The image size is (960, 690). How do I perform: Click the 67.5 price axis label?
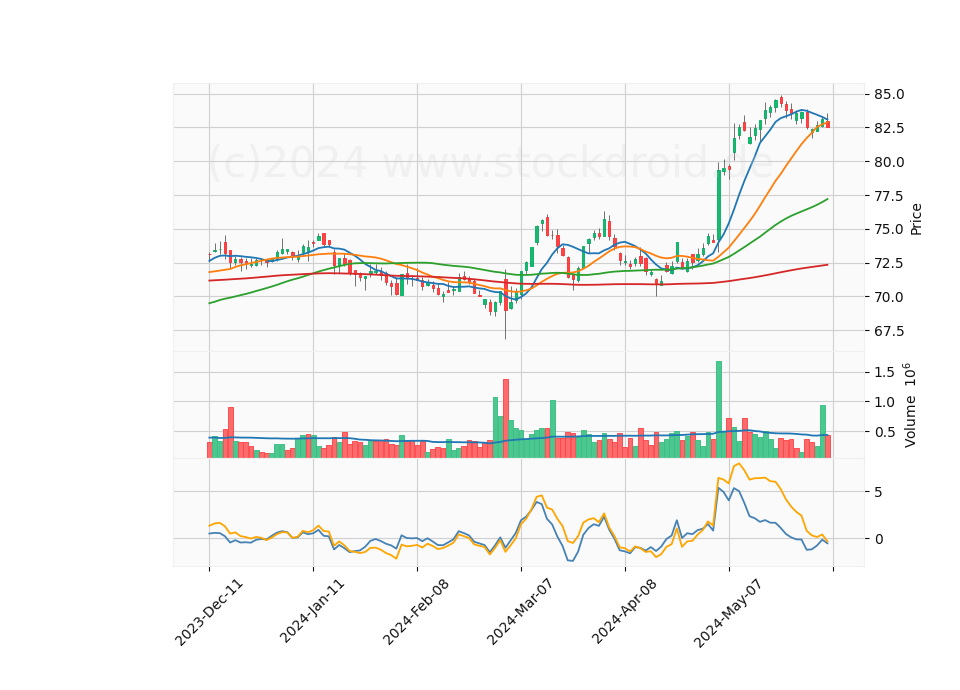click(x=889, y=331)
